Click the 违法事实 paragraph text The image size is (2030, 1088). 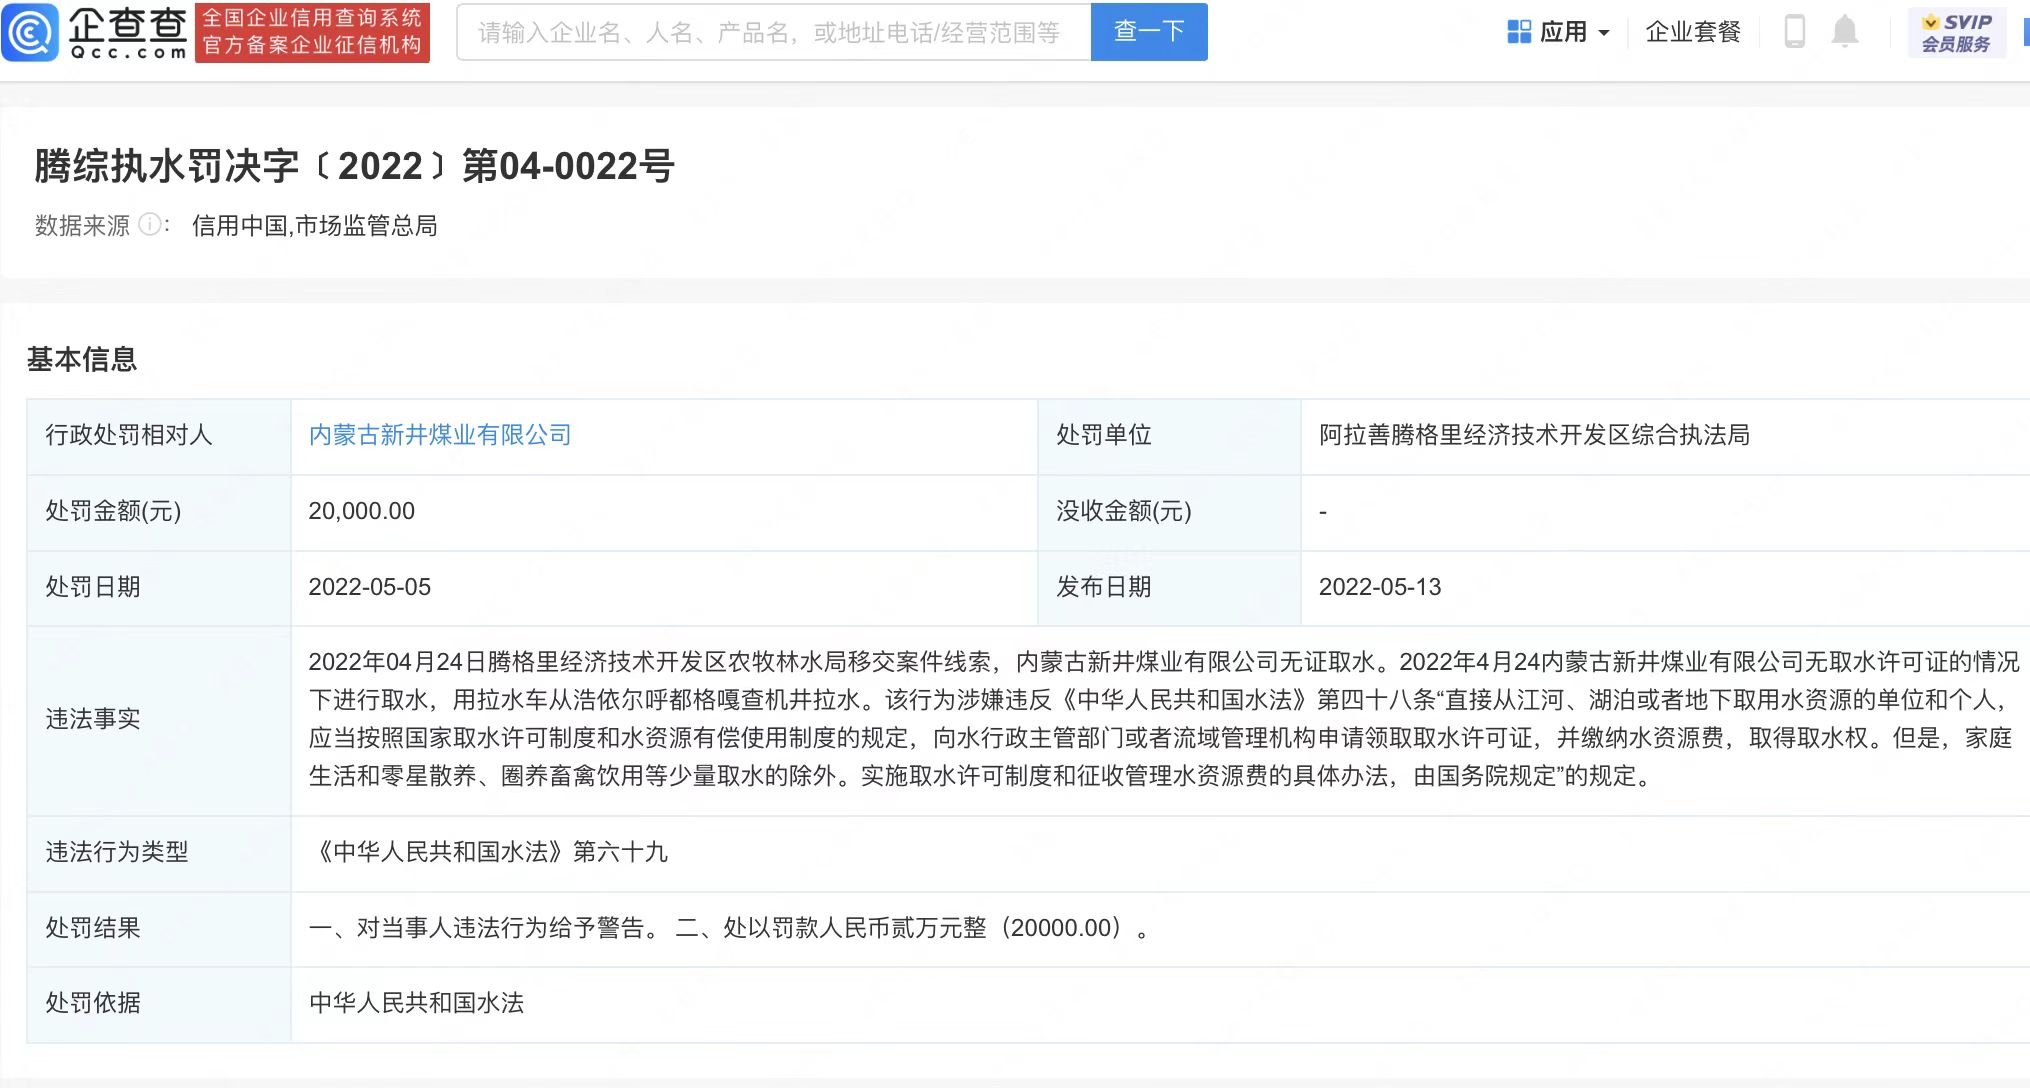[1163, 719]
